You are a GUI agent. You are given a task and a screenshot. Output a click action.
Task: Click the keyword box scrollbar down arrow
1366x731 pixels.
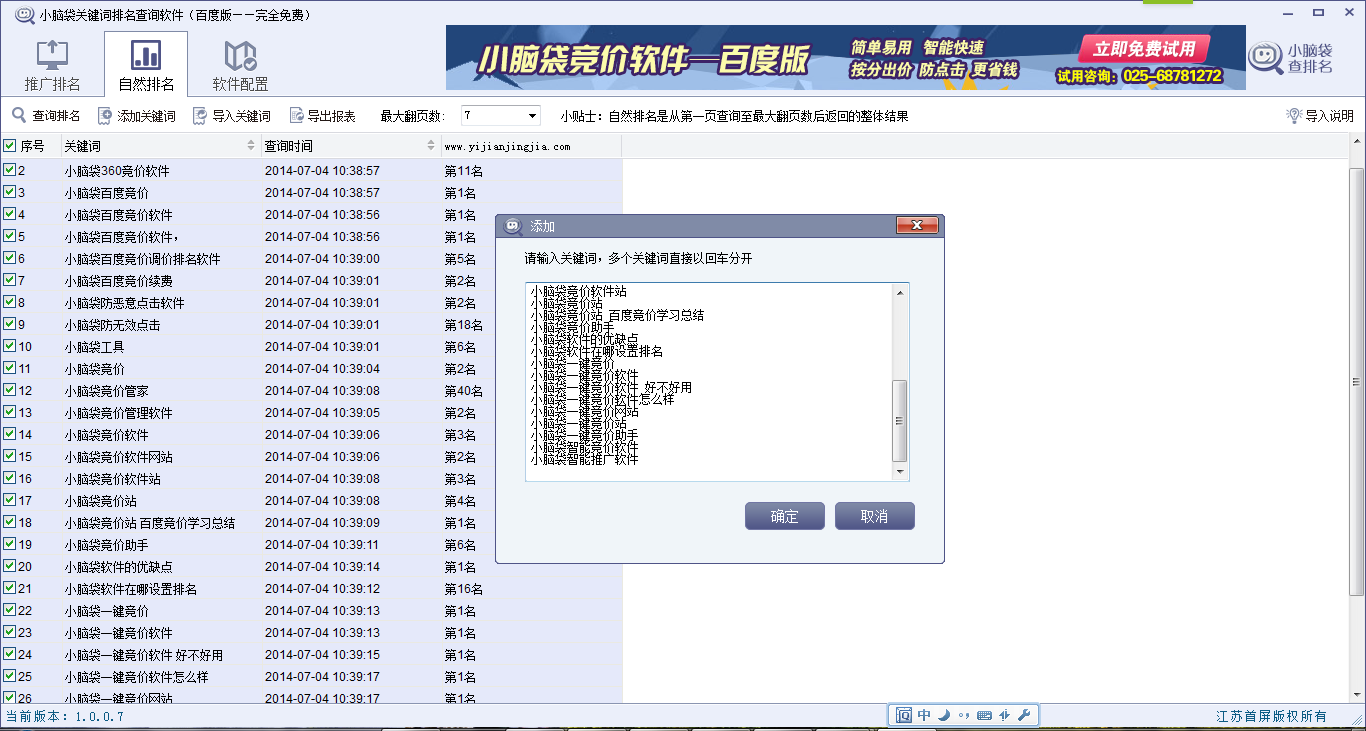tap(900, 471)
